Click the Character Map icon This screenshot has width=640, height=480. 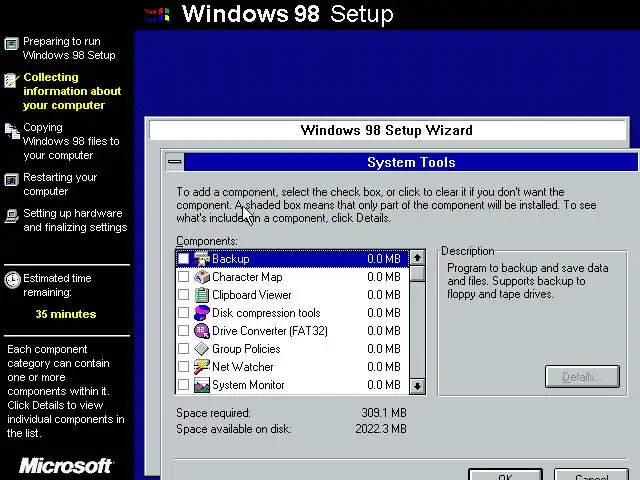202,277
